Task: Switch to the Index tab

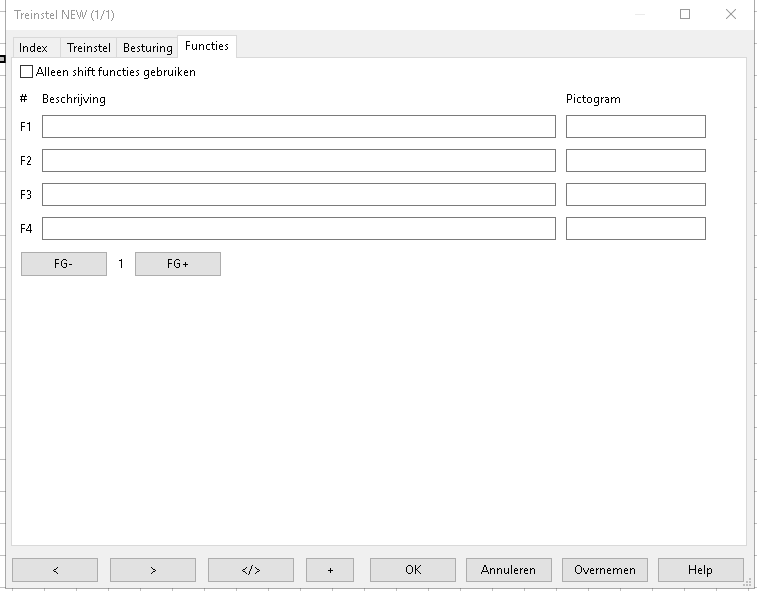Action: [33, 48]
